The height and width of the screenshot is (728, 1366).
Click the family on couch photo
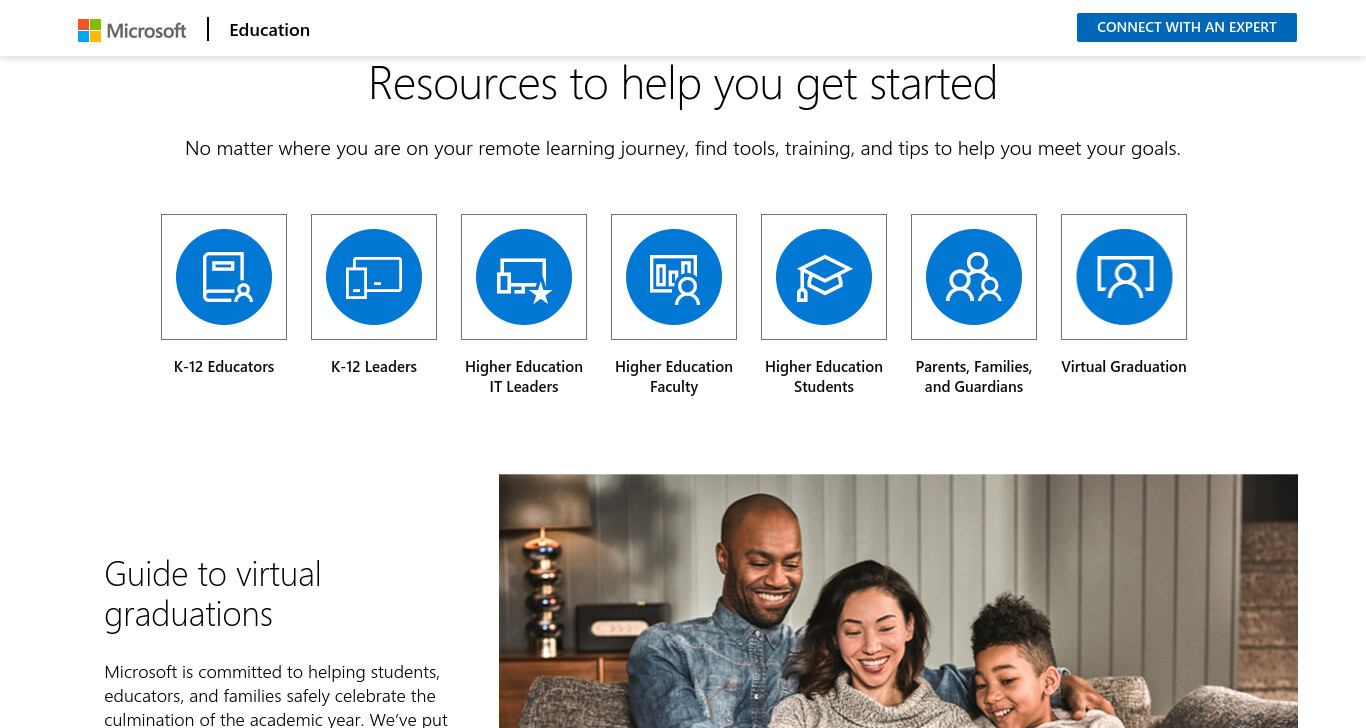pos(898,601)
